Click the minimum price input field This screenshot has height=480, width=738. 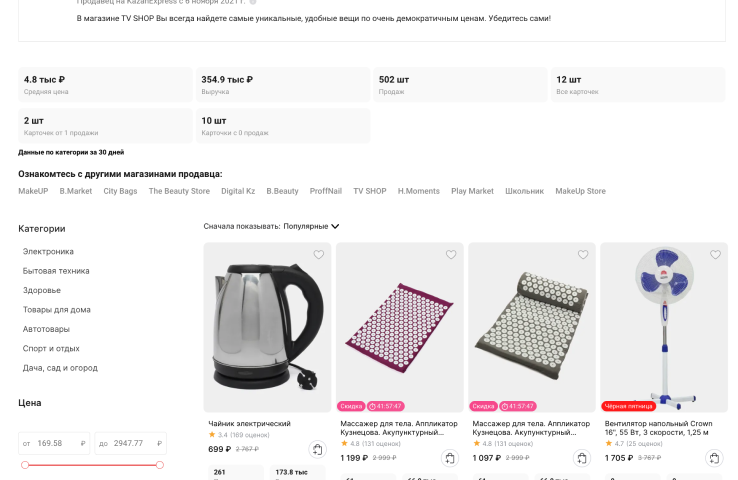pyautogui.click(x=54, y=443)
